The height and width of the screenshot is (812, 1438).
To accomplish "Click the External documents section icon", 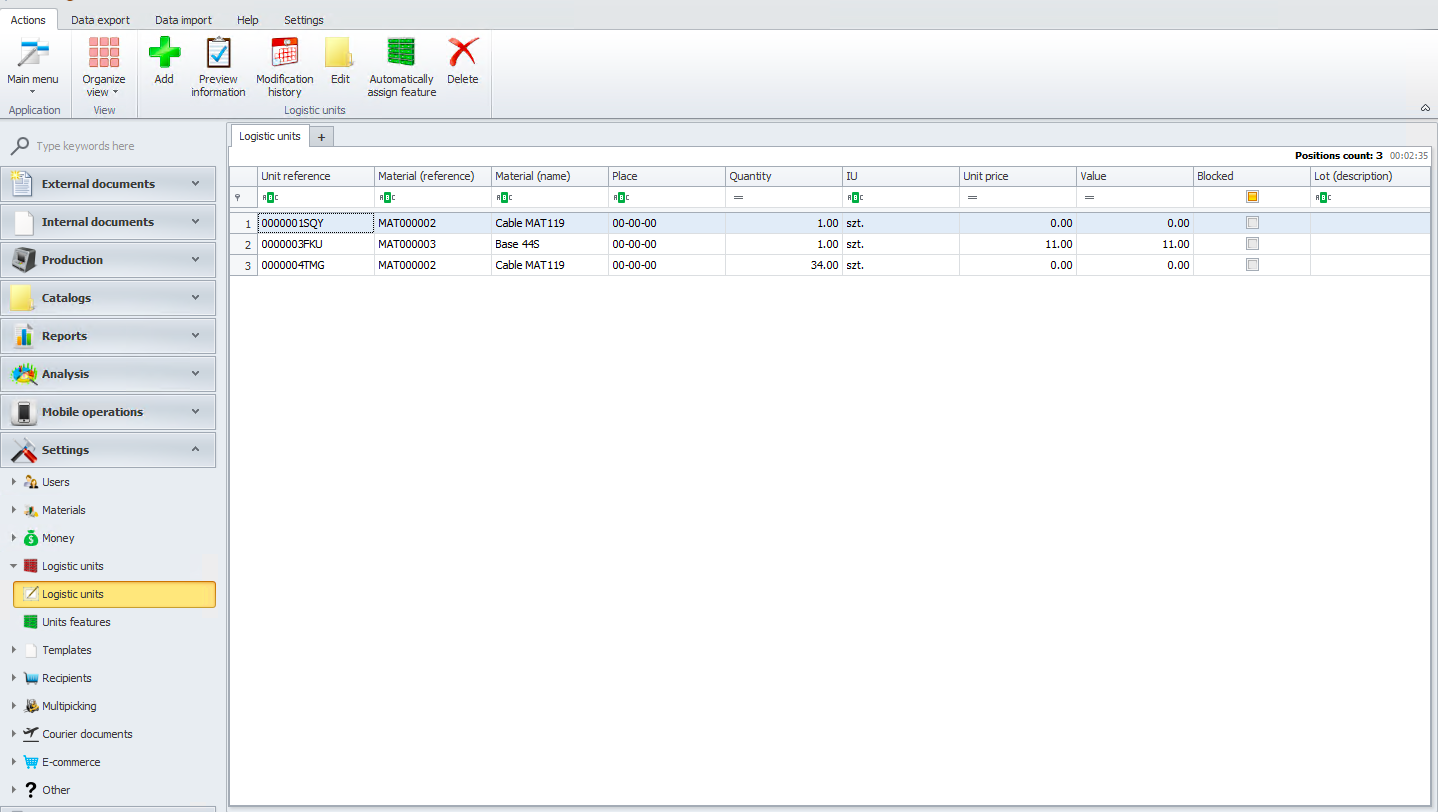I will 22,184.
